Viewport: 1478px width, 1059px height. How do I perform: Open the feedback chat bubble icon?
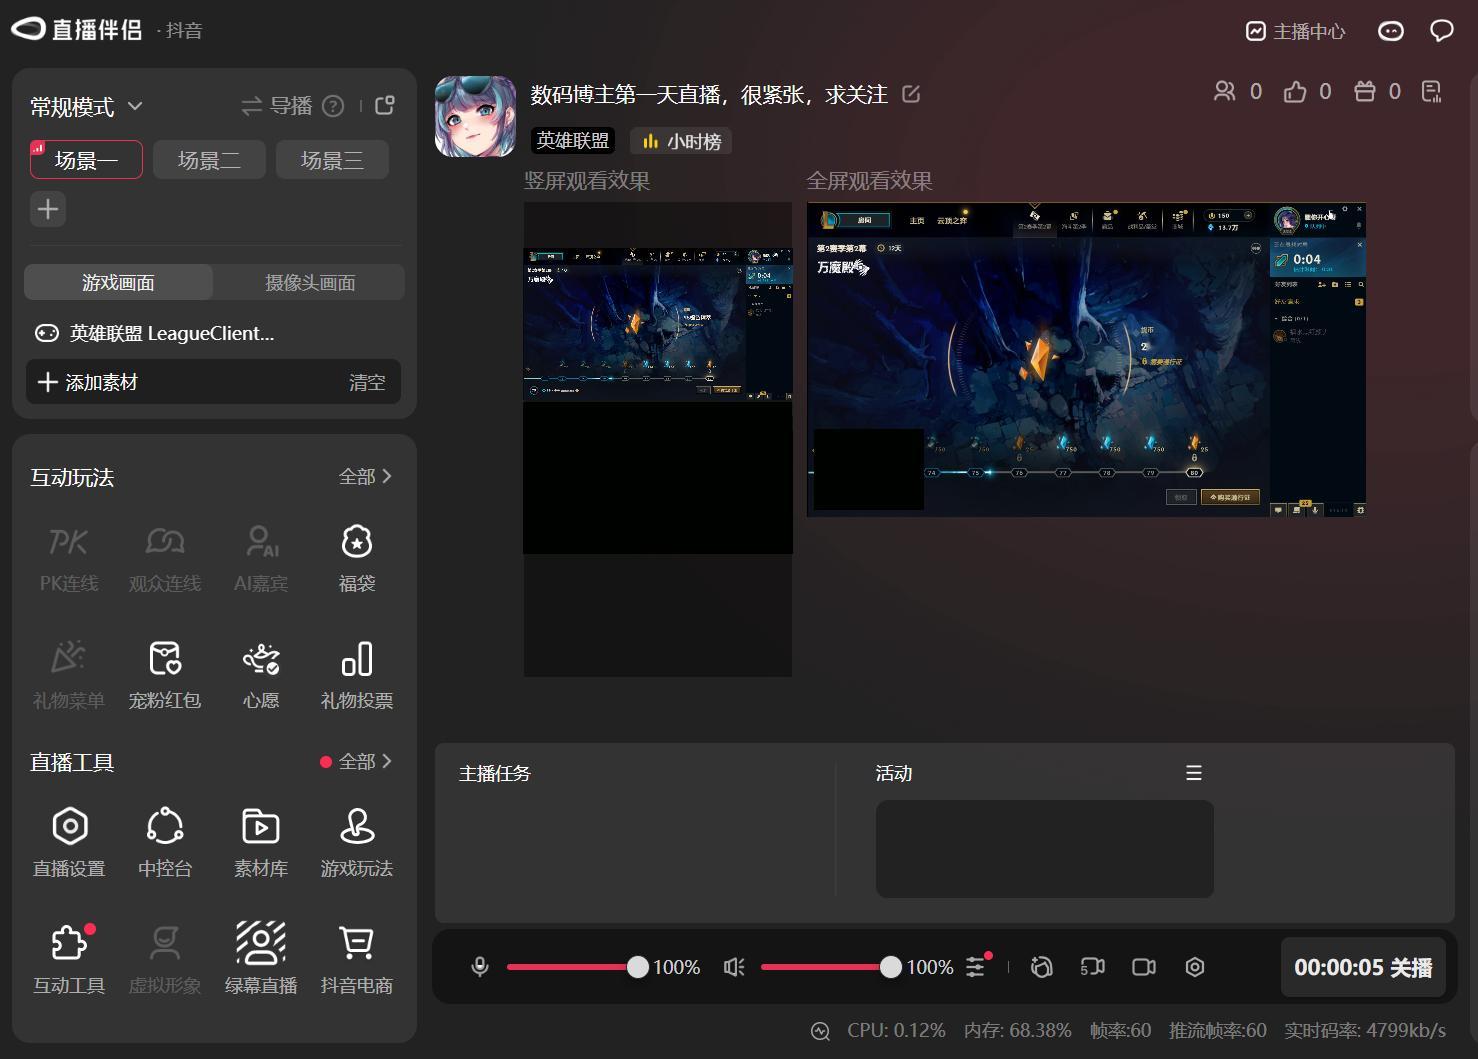[x=1441, y=31]
